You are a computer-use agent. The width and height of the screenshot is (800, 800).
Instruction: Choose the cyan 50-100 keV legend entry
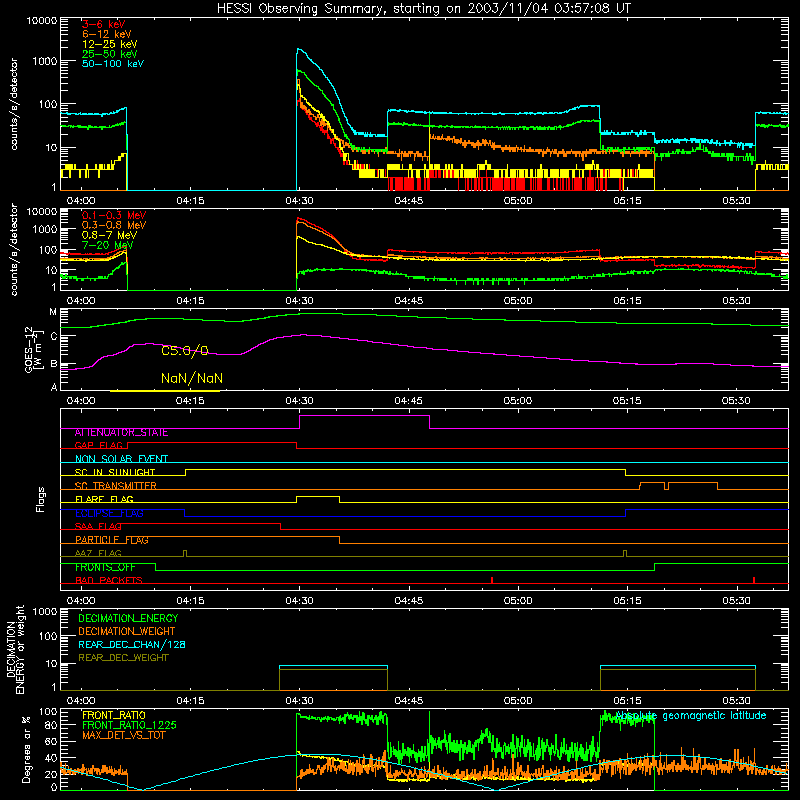[x=113, y=64]
